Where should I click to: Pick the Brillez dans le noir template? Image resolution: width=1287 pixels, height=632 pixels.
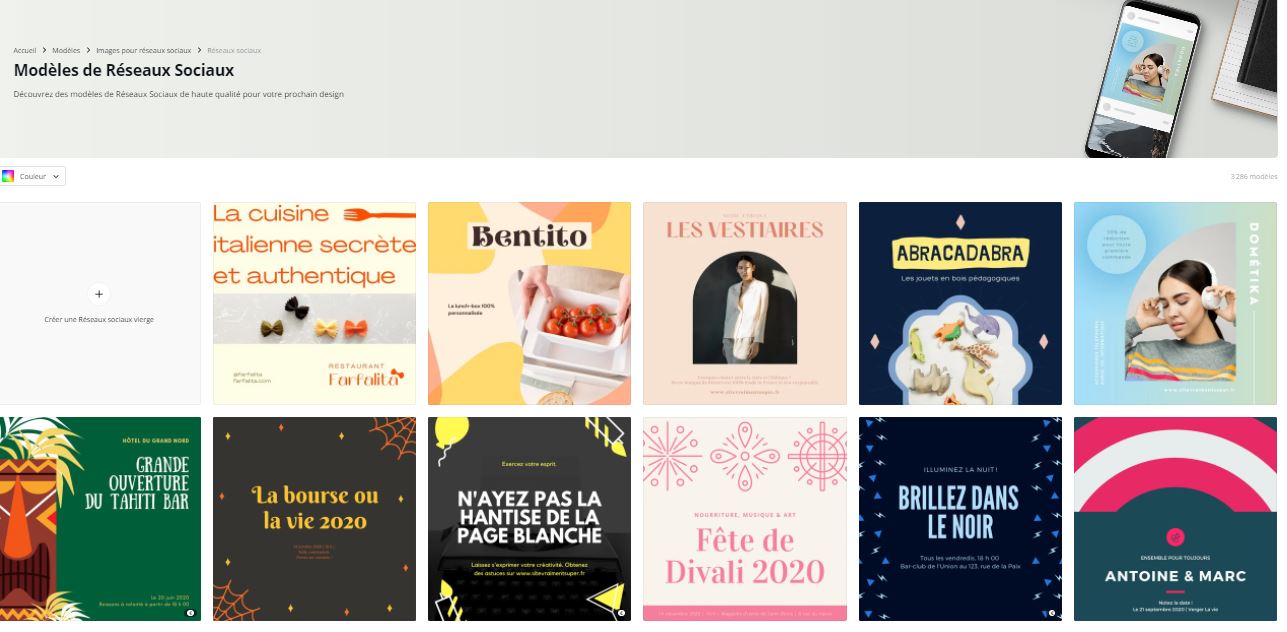click(960, 519)
